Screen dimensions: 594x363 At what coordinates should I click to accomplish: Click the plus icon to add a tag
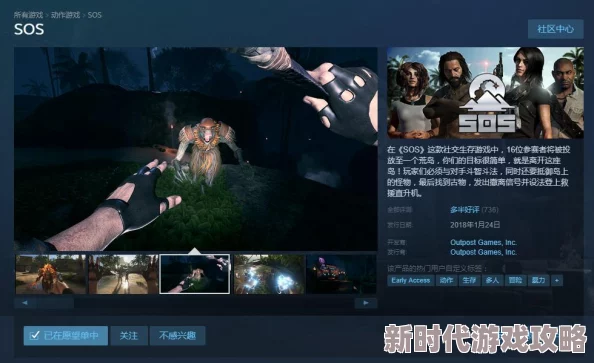pos(557,280)
